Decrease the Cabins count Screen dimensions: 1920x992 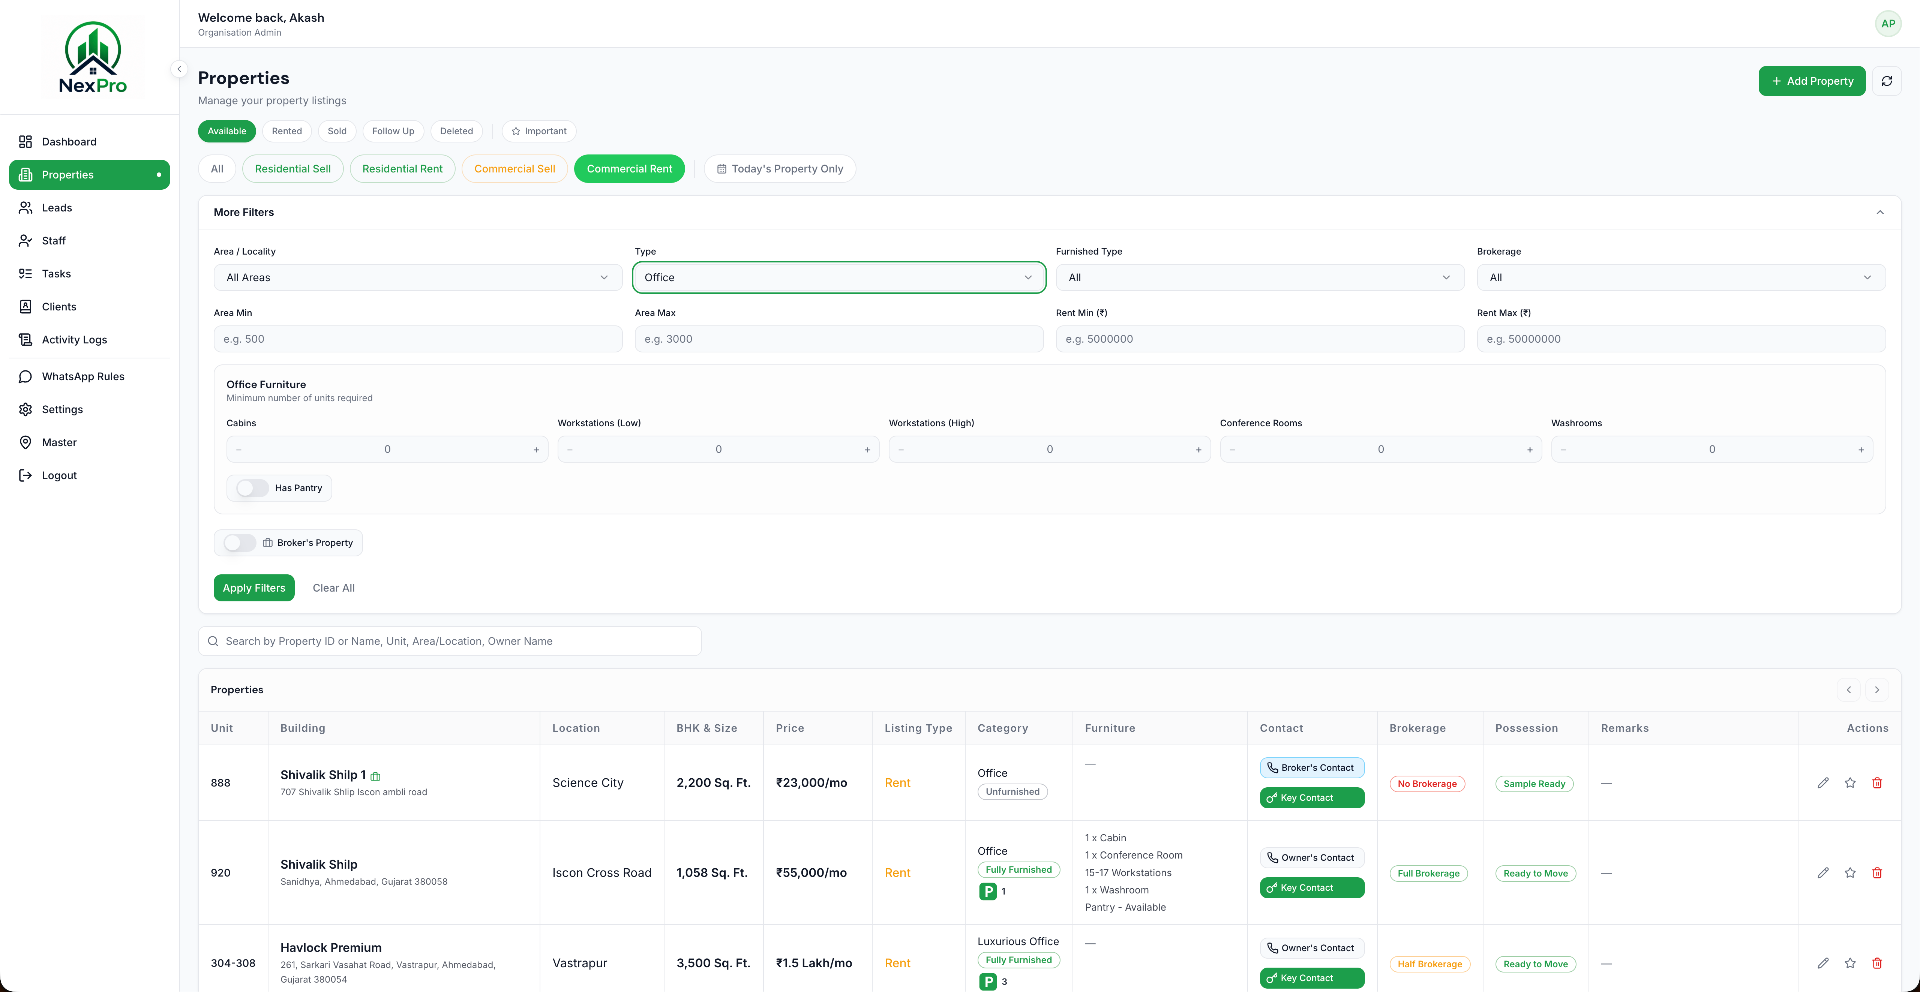click(239, 450)
